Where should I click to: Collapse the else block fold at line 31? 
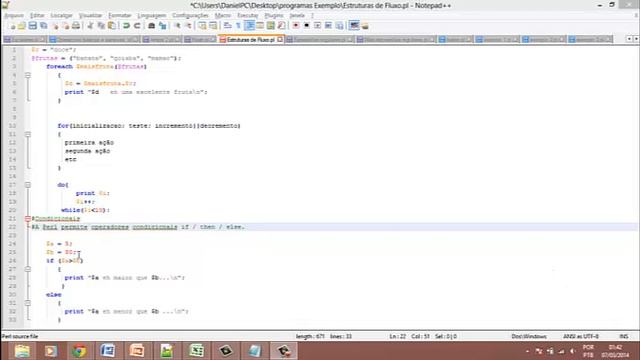click(28, 303)
